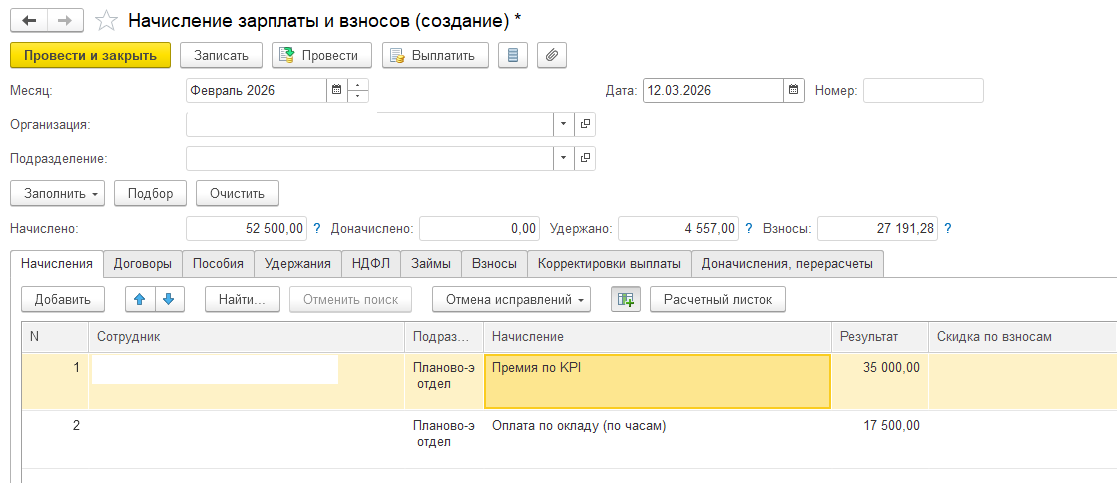Open Отмена исправлений dropdown menu

click(511, 299)
